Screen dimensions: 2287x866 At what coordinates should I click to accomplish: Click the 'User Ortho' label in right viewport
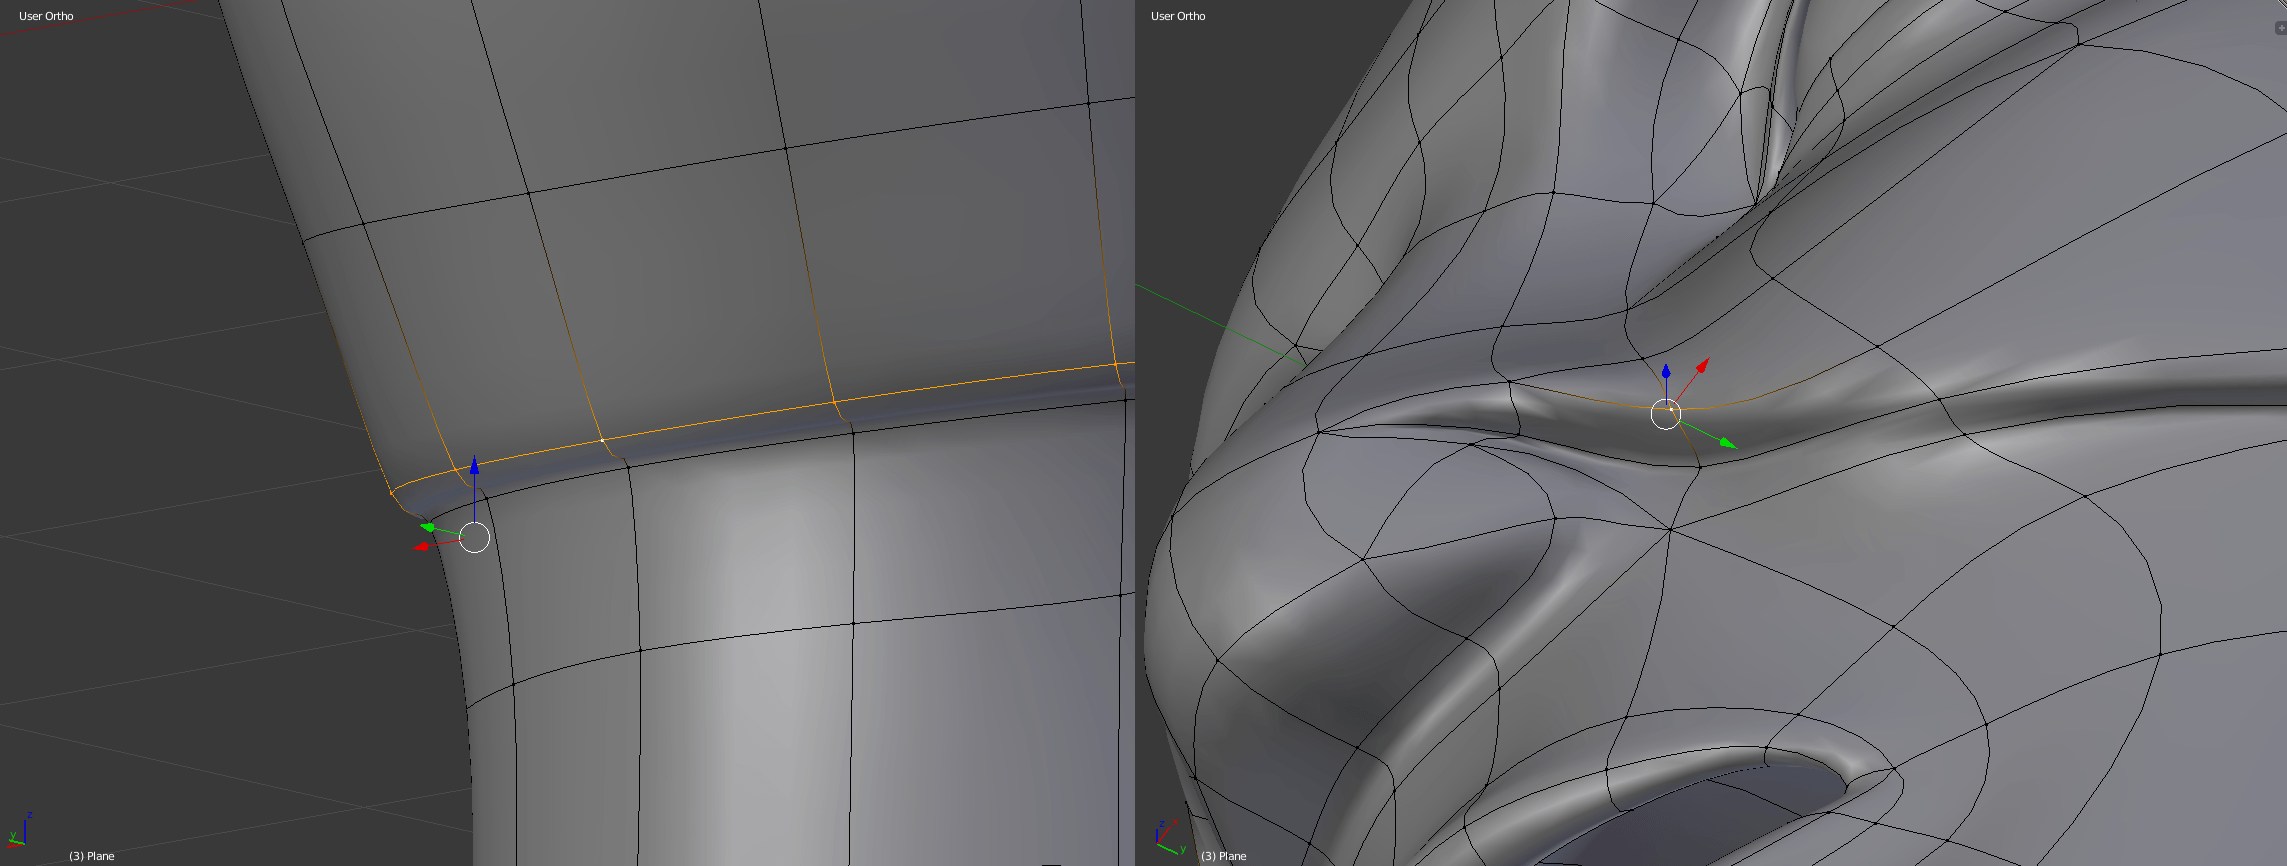tap(1178, 16)
